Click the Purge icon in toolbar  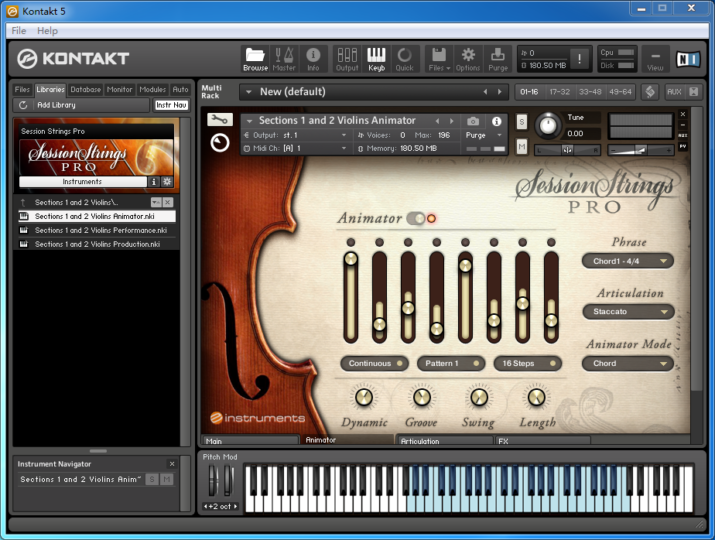497,58
